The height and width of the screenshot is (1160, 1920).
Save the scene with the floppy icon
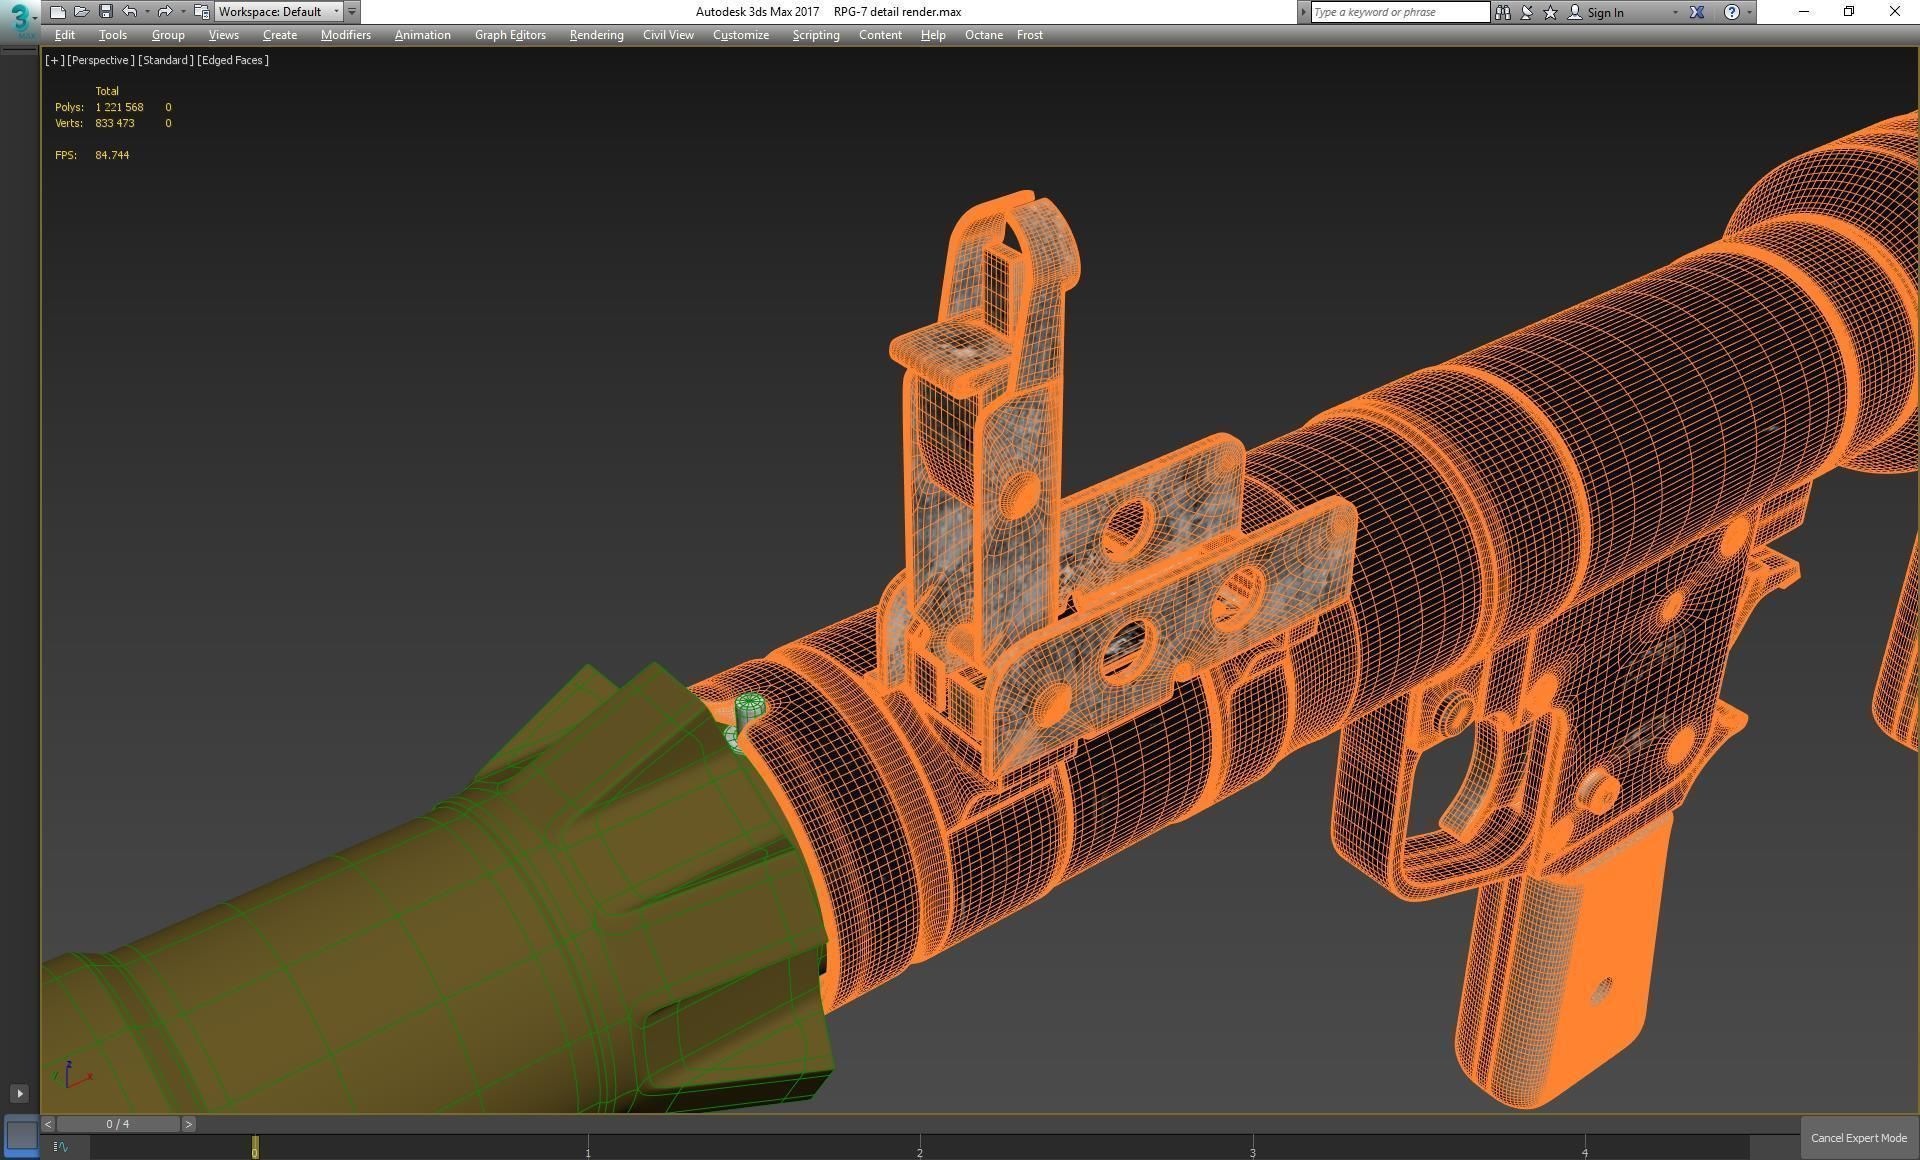(x=106, y=12)
